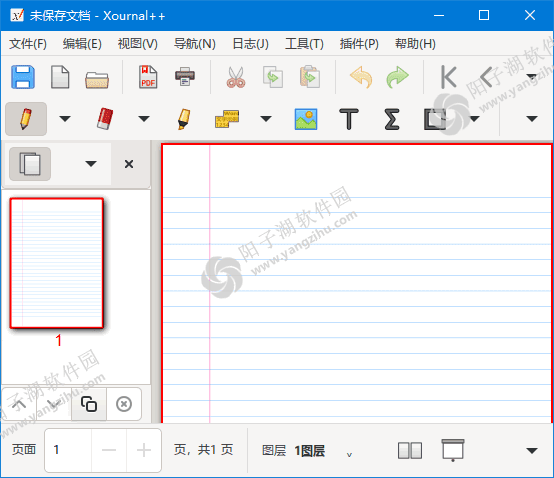Redo with the green arrow icon
This screenshot has width=554, height=478.
click(x=397, y=77)
